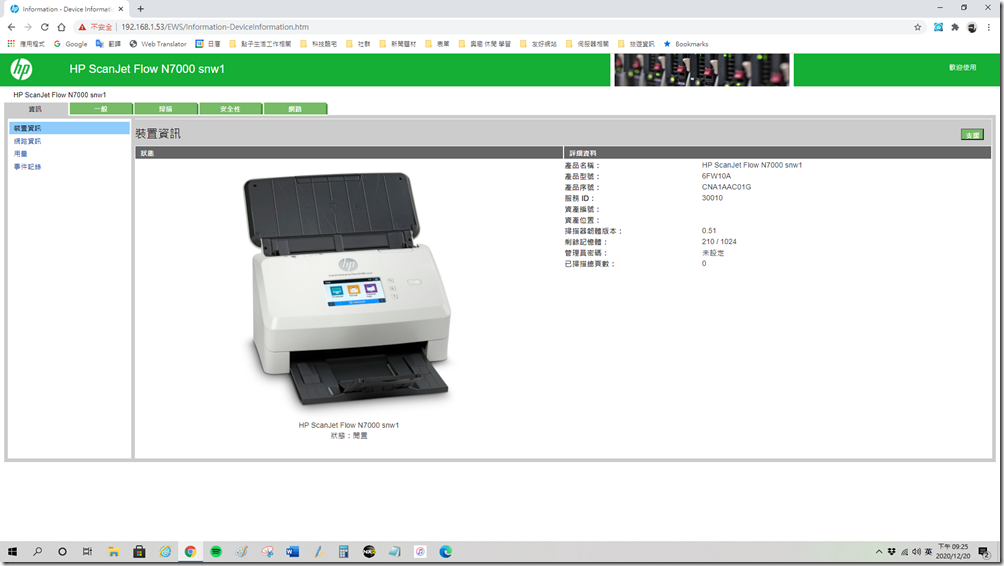Click the green 支援 button

click(972, 134)
